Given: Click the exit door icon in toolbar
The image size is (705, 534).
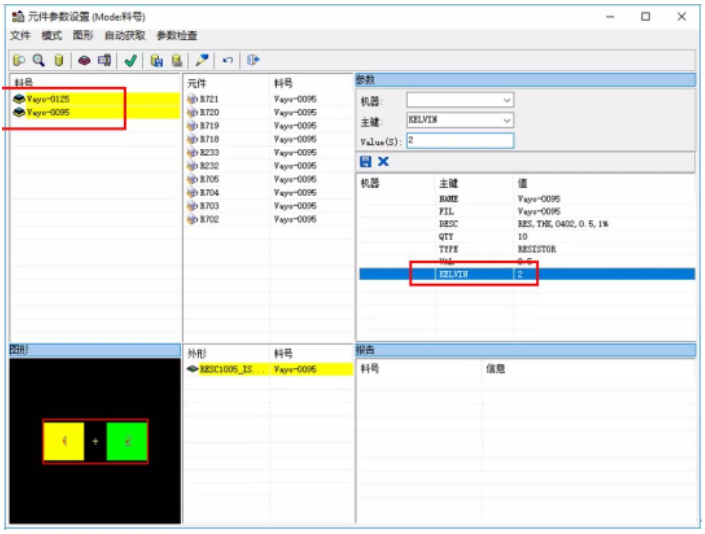Looking at the screenshot, I should pos(253,60).
